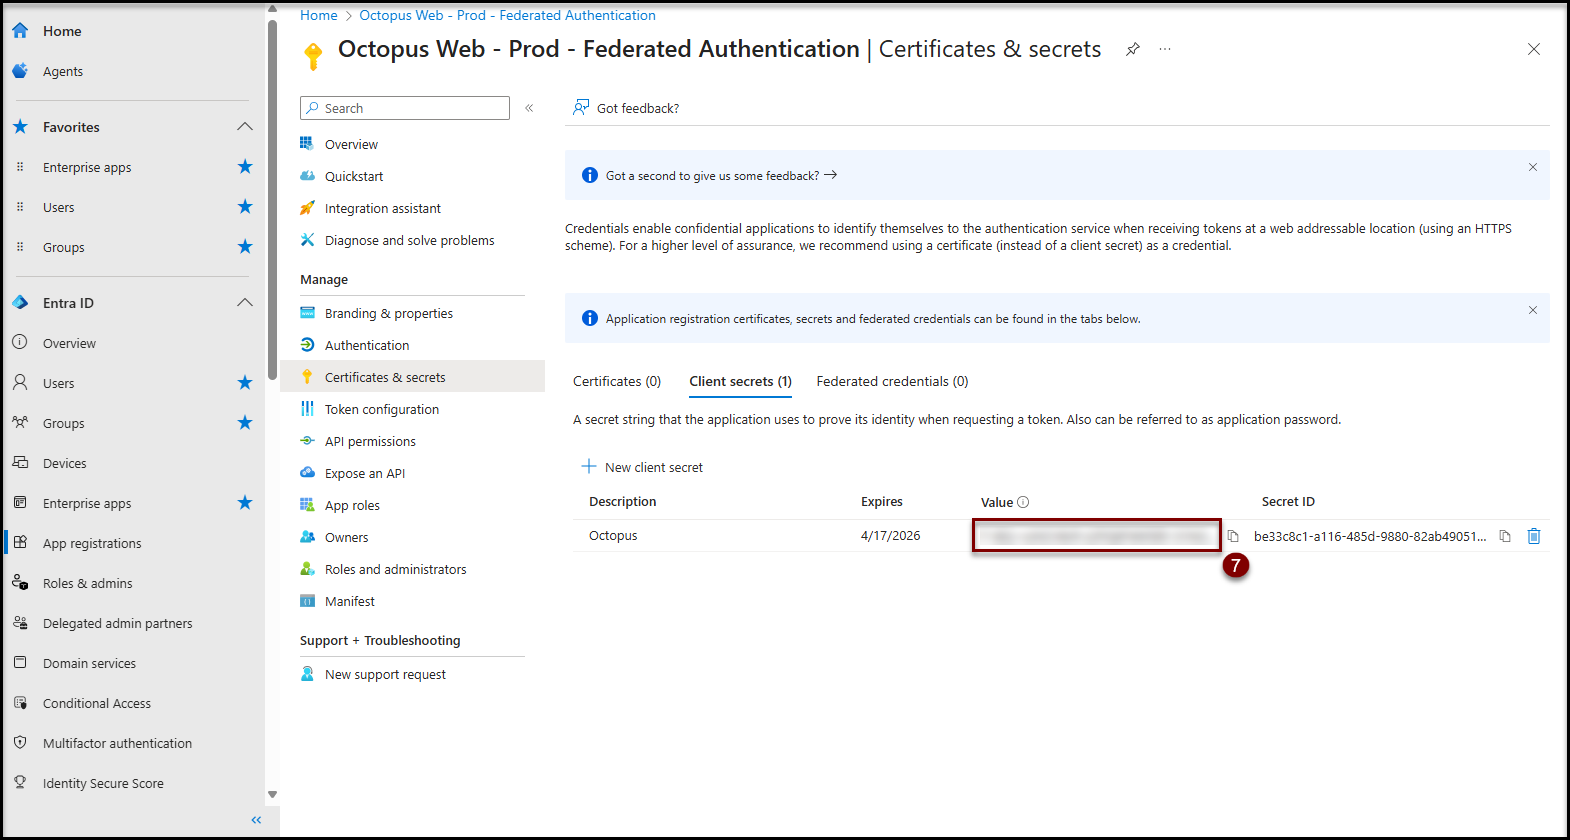Dismiss the feedback request banner

1532,167
